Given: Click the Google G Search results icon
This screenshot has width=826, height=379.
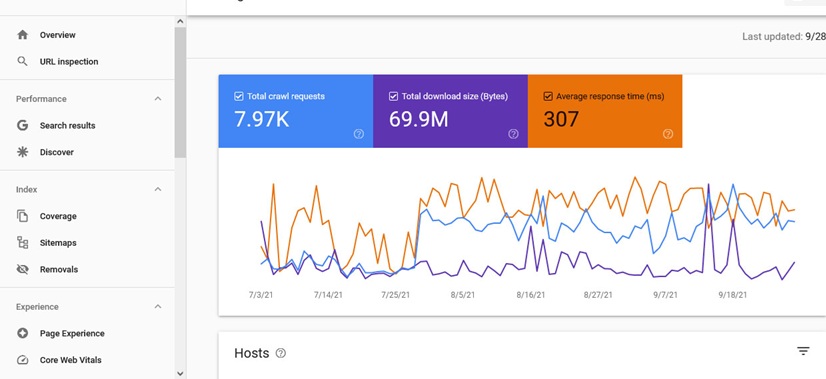Looking at the screenshot, I should [x=22, y=125].
